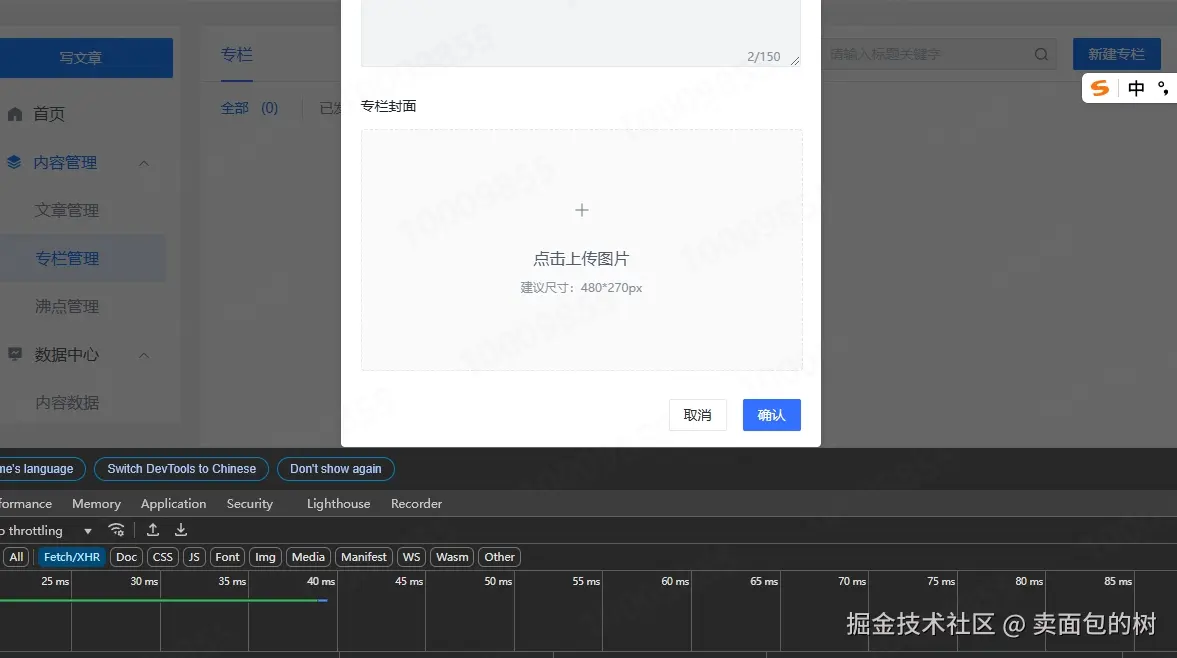Click the 首页 home icon in sidebar
This screenshot has width=1177, height=658.
coord(15,114)
